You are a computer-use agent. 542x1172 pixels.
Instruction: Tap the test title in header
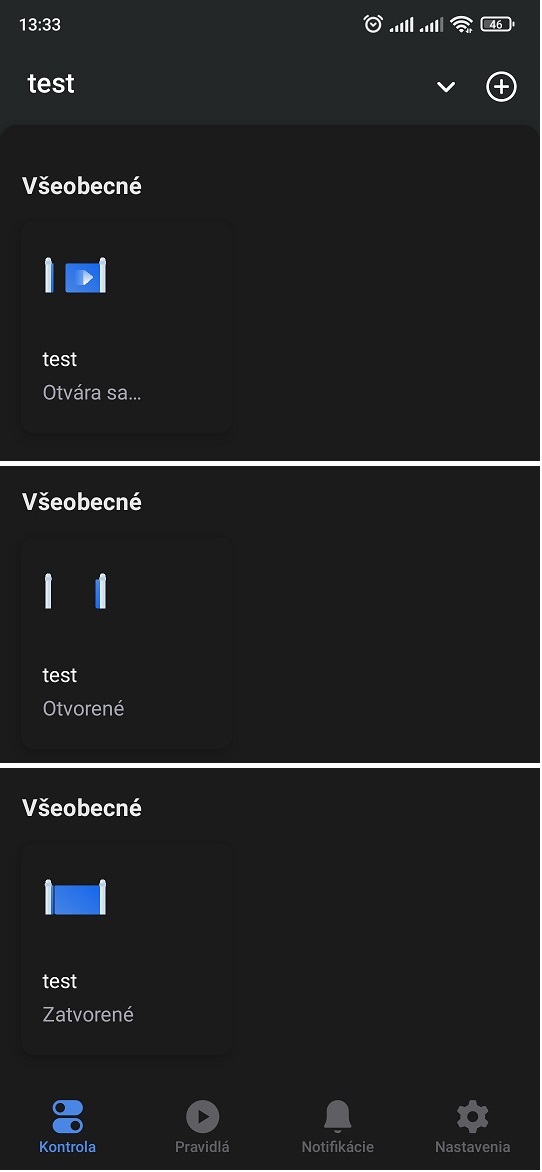[x=51, y=84]
